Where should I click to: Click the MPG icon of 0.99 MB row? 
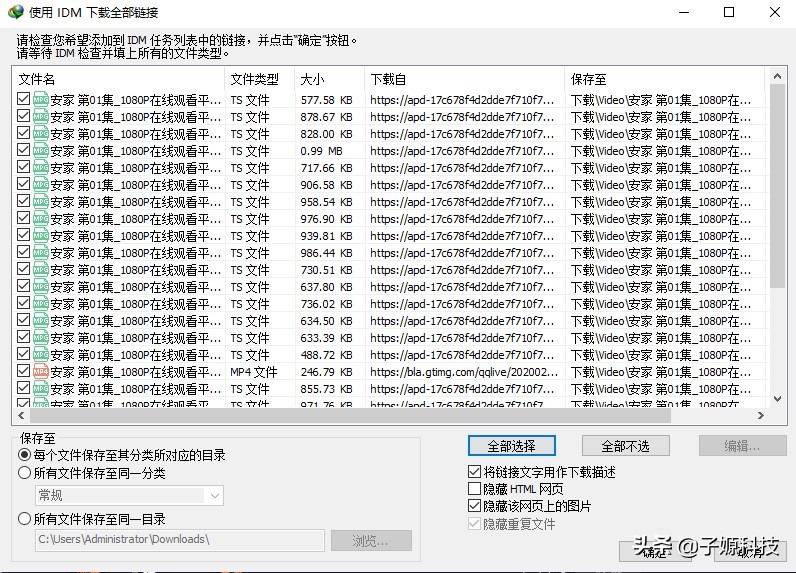[x=41, y=150]
